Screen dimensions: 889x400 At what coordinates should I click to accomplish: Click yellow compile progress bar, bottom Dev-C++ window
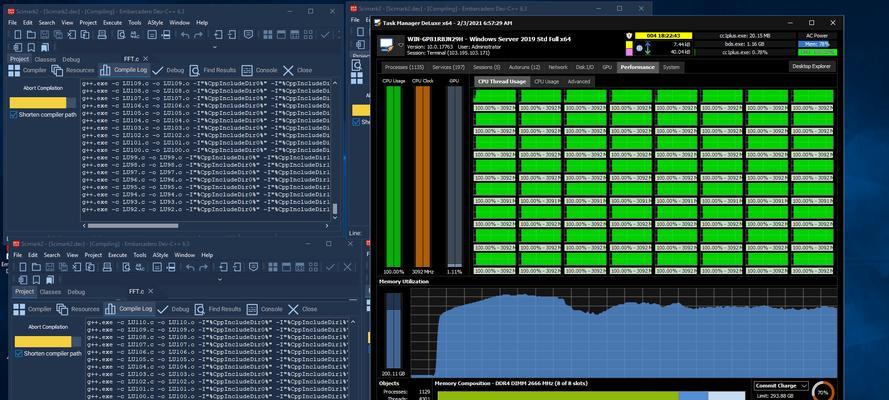coord(43,342)
